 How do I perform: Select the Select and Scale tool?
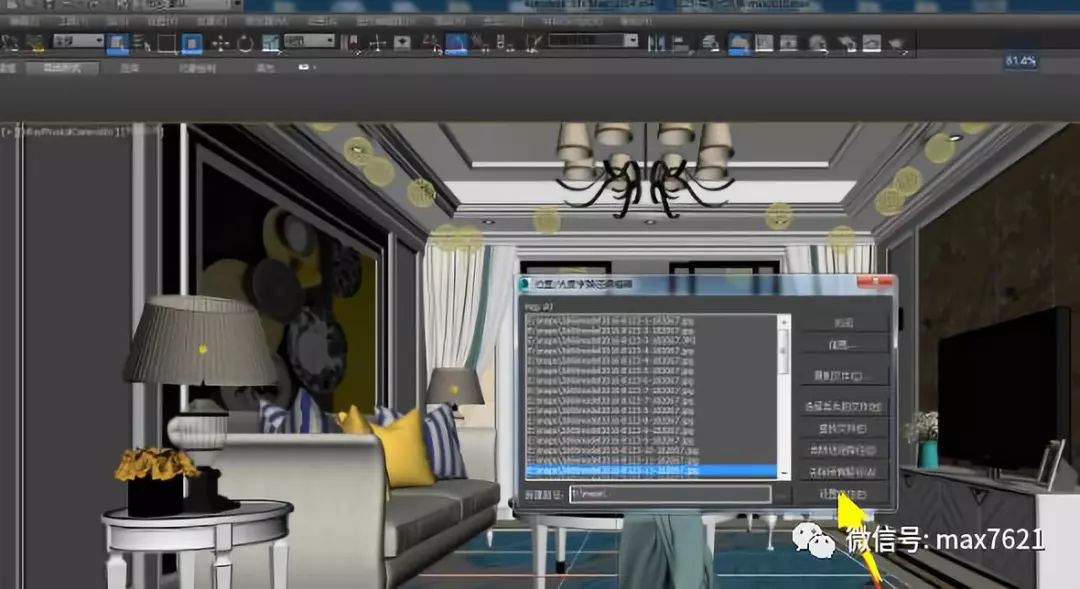[x=270, y=40]
